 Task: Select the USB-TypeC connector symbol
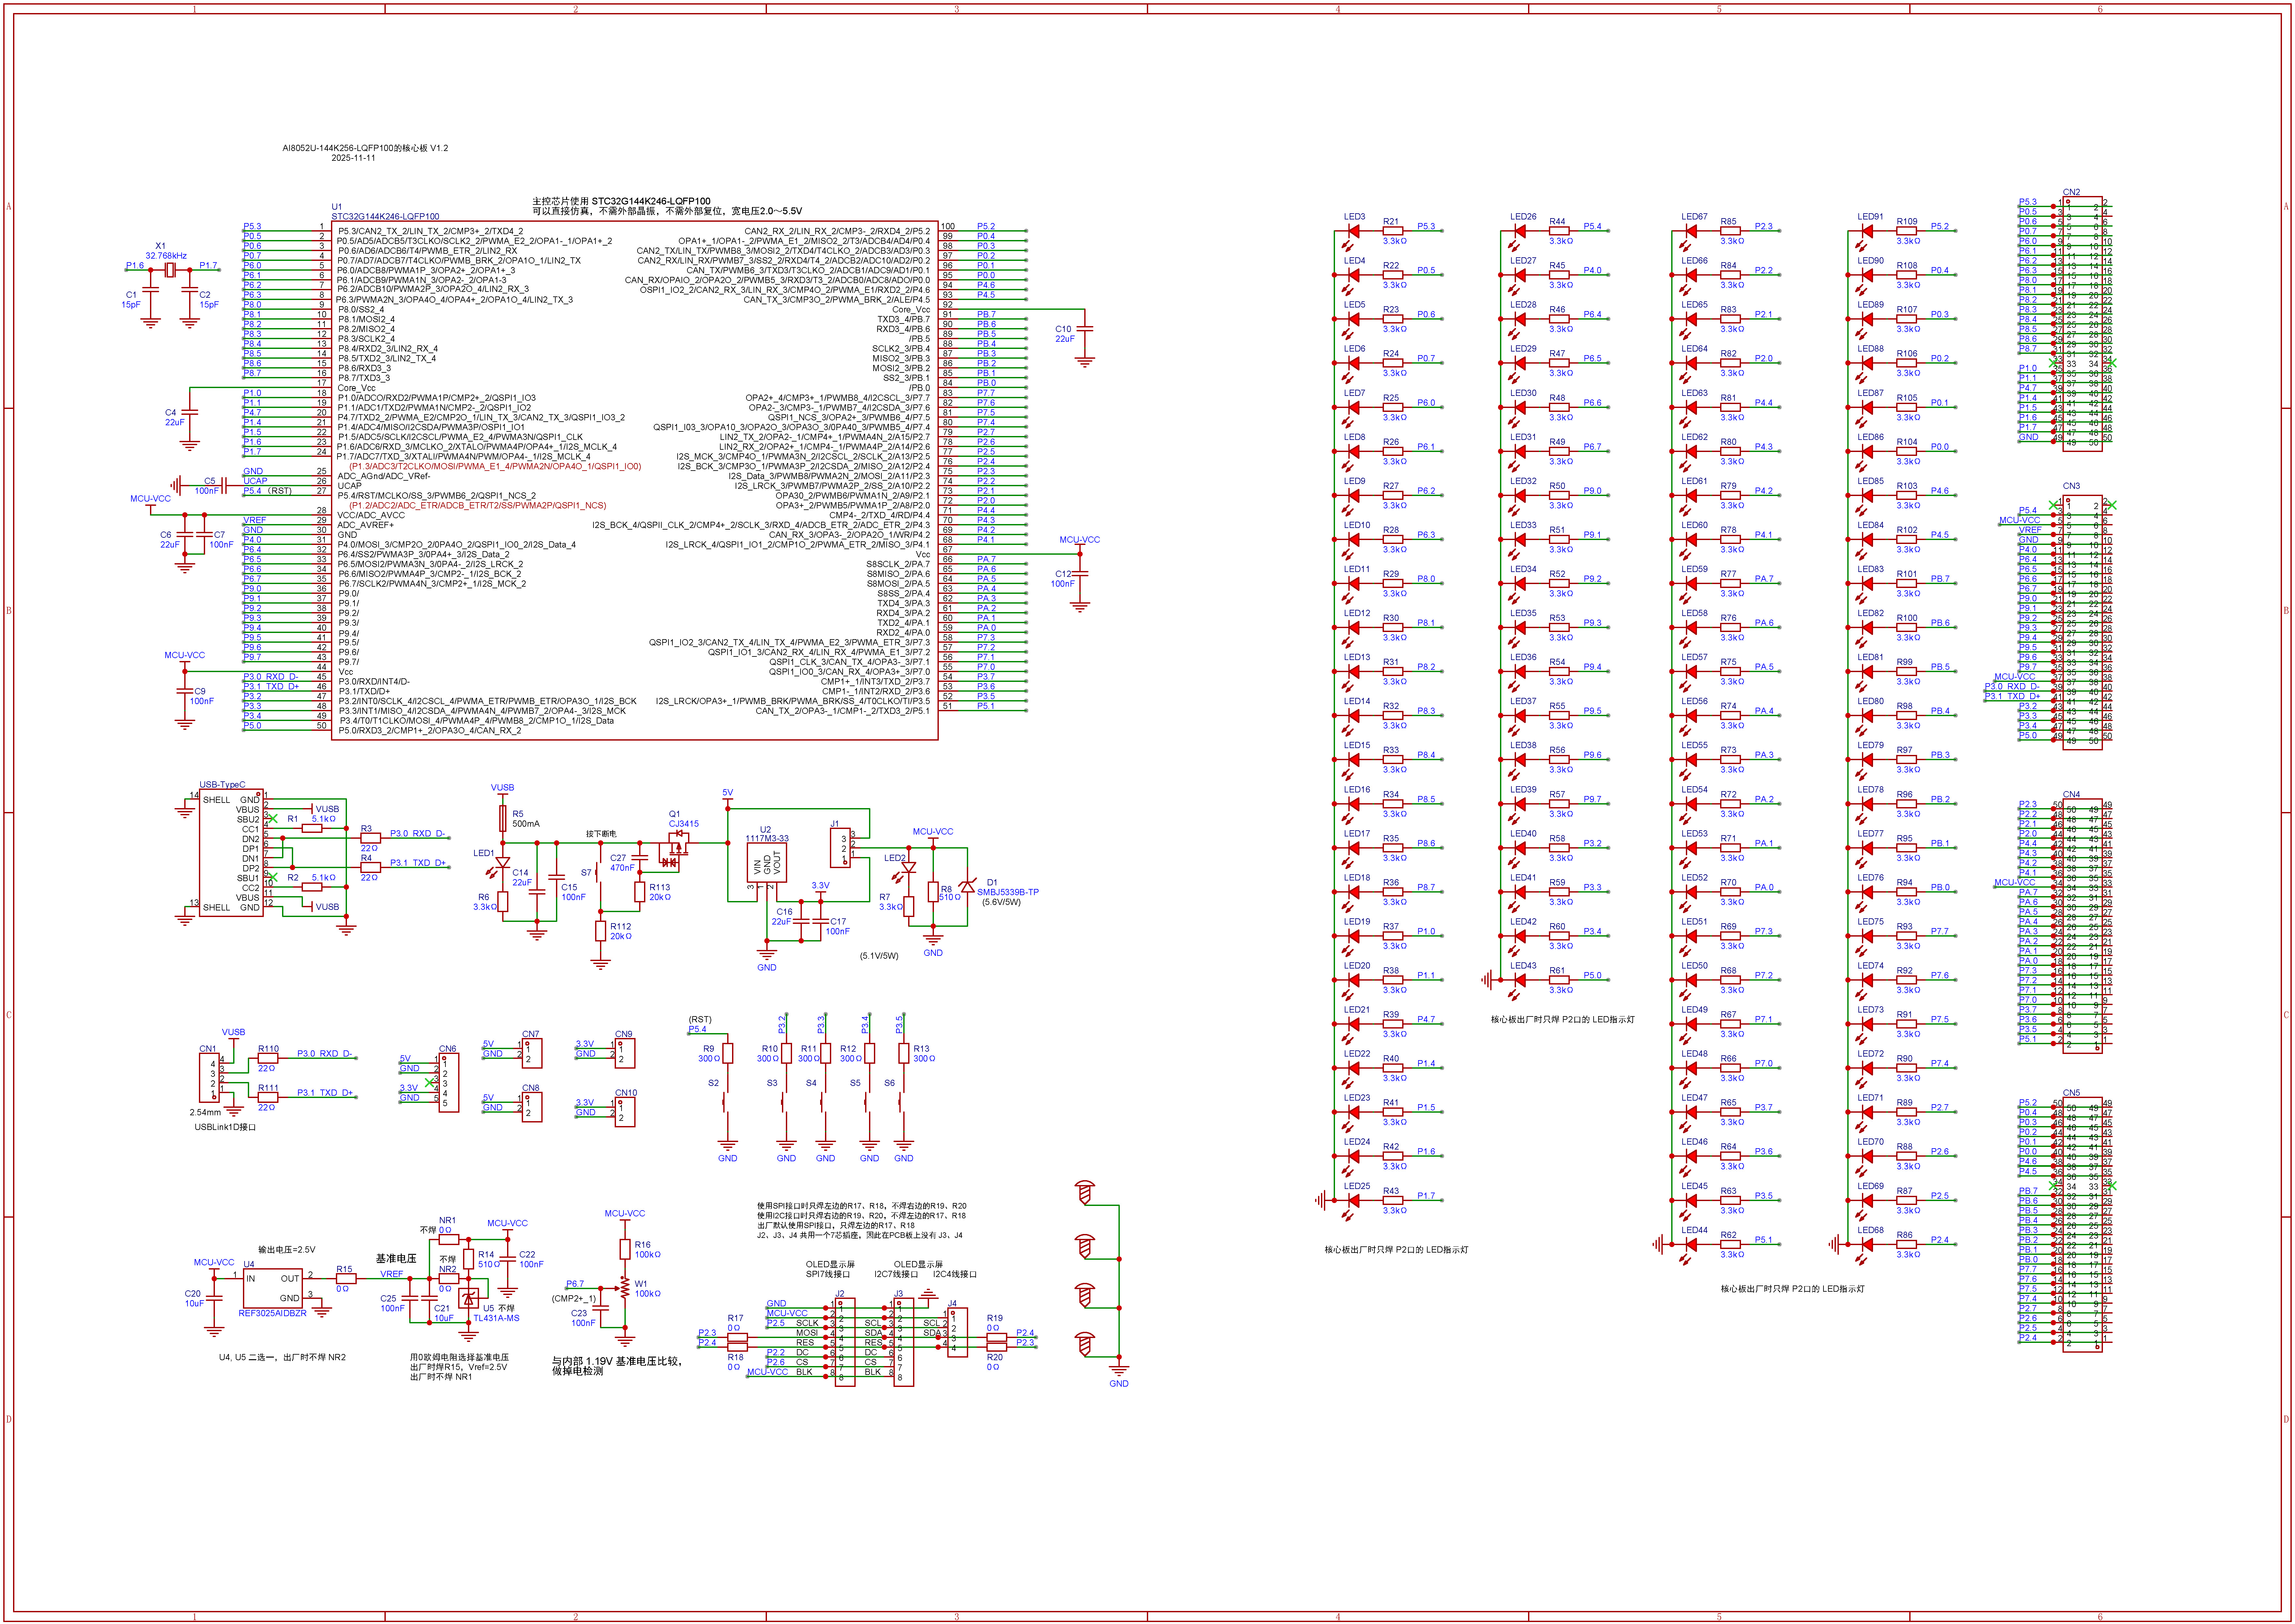231,853
